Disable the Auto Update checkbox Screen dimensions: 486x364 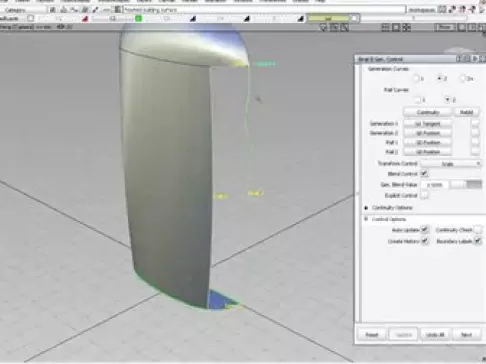424,230
